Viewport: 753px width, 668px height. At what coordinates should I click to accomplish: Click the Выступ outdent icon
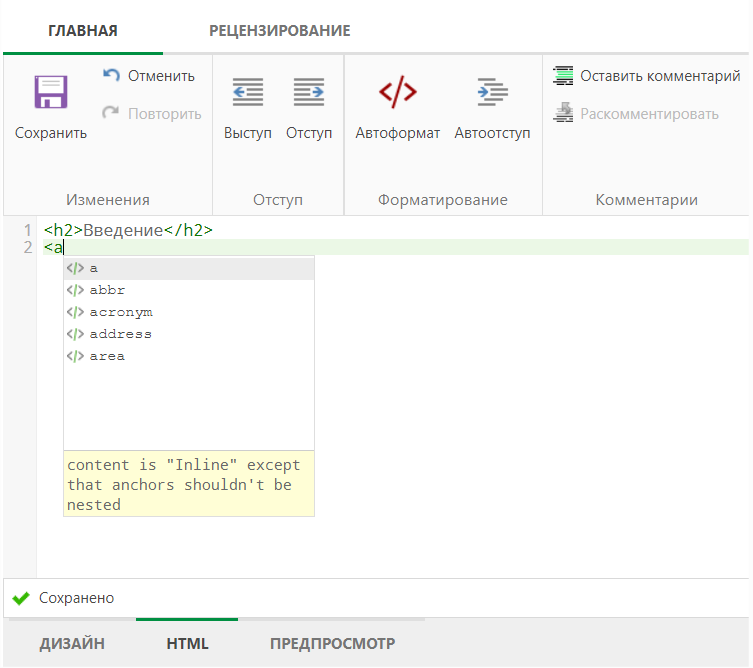tap(248, 92)
